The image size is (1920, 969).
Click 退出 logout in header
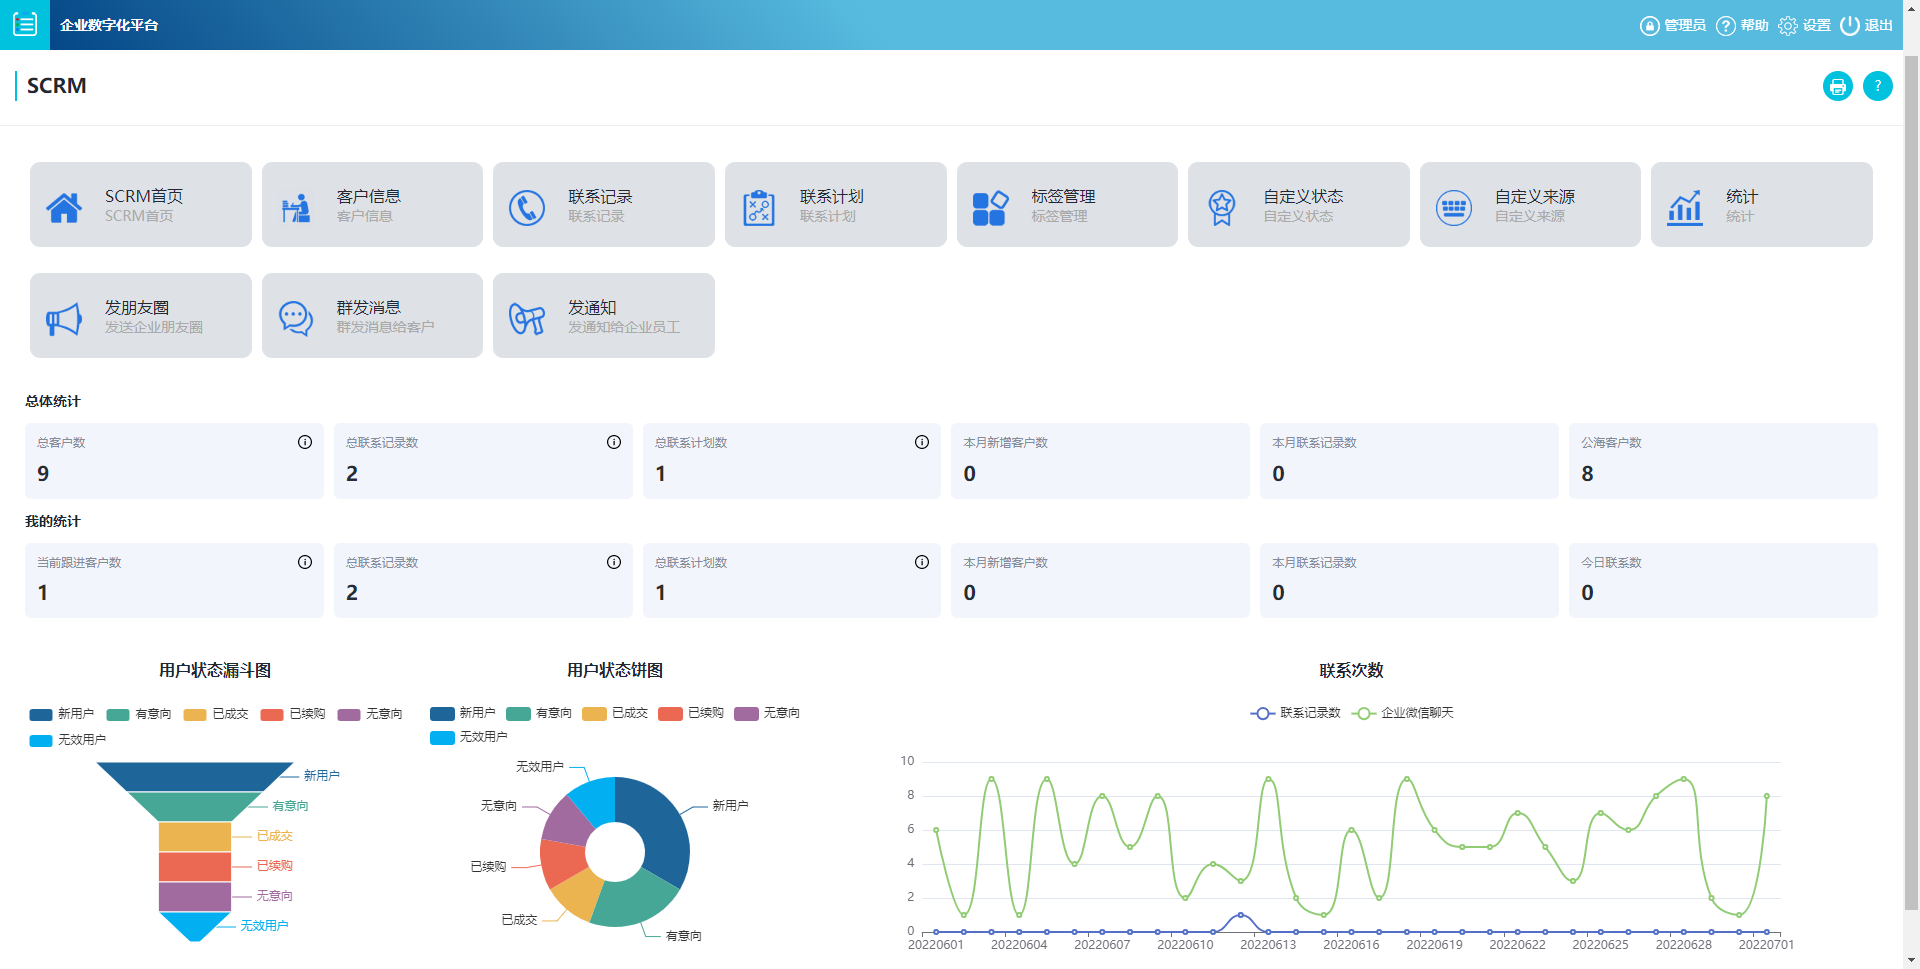[1867, 25]
